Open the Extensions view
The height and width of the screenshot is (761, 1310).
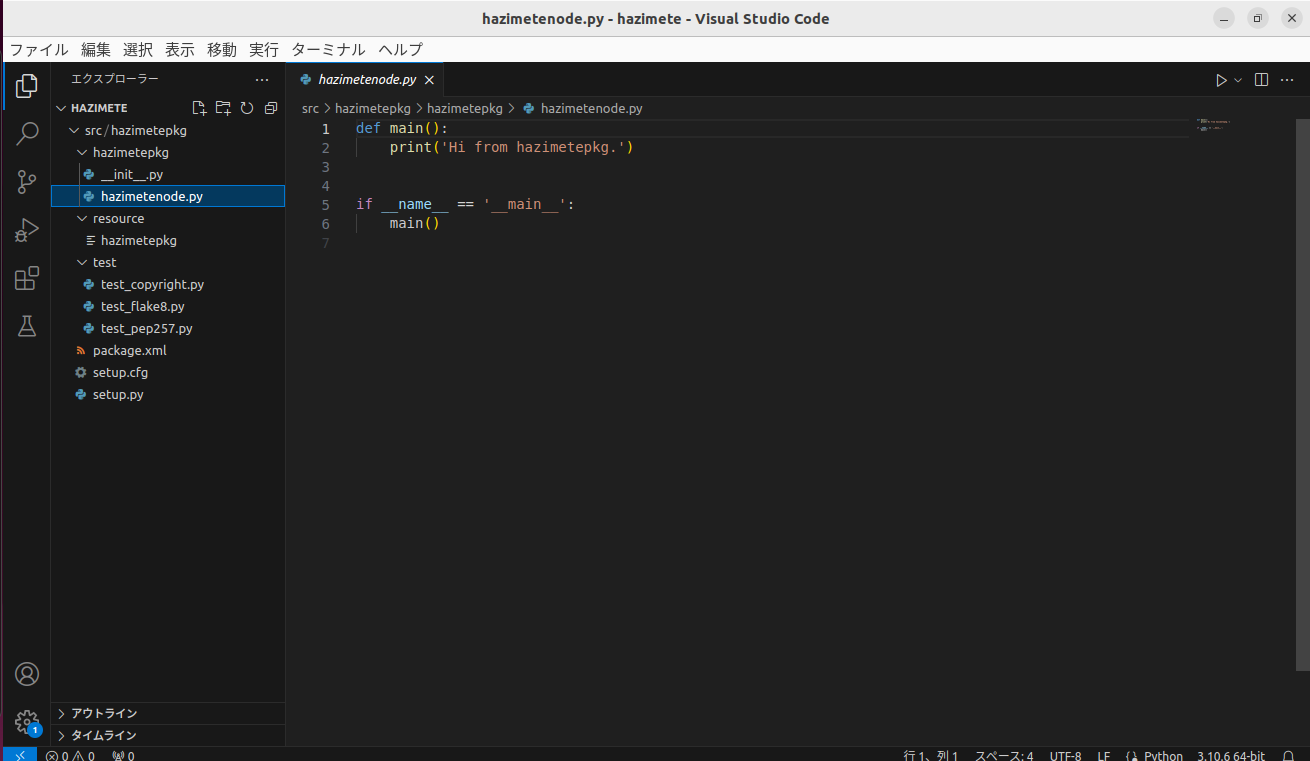point(27,279)
